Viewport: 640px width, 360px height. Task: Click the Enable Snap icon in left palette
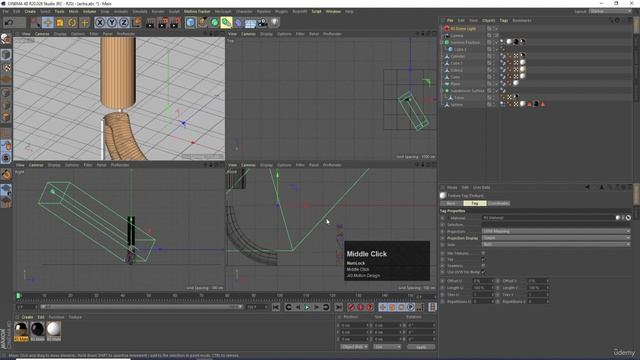coord(6,174)
